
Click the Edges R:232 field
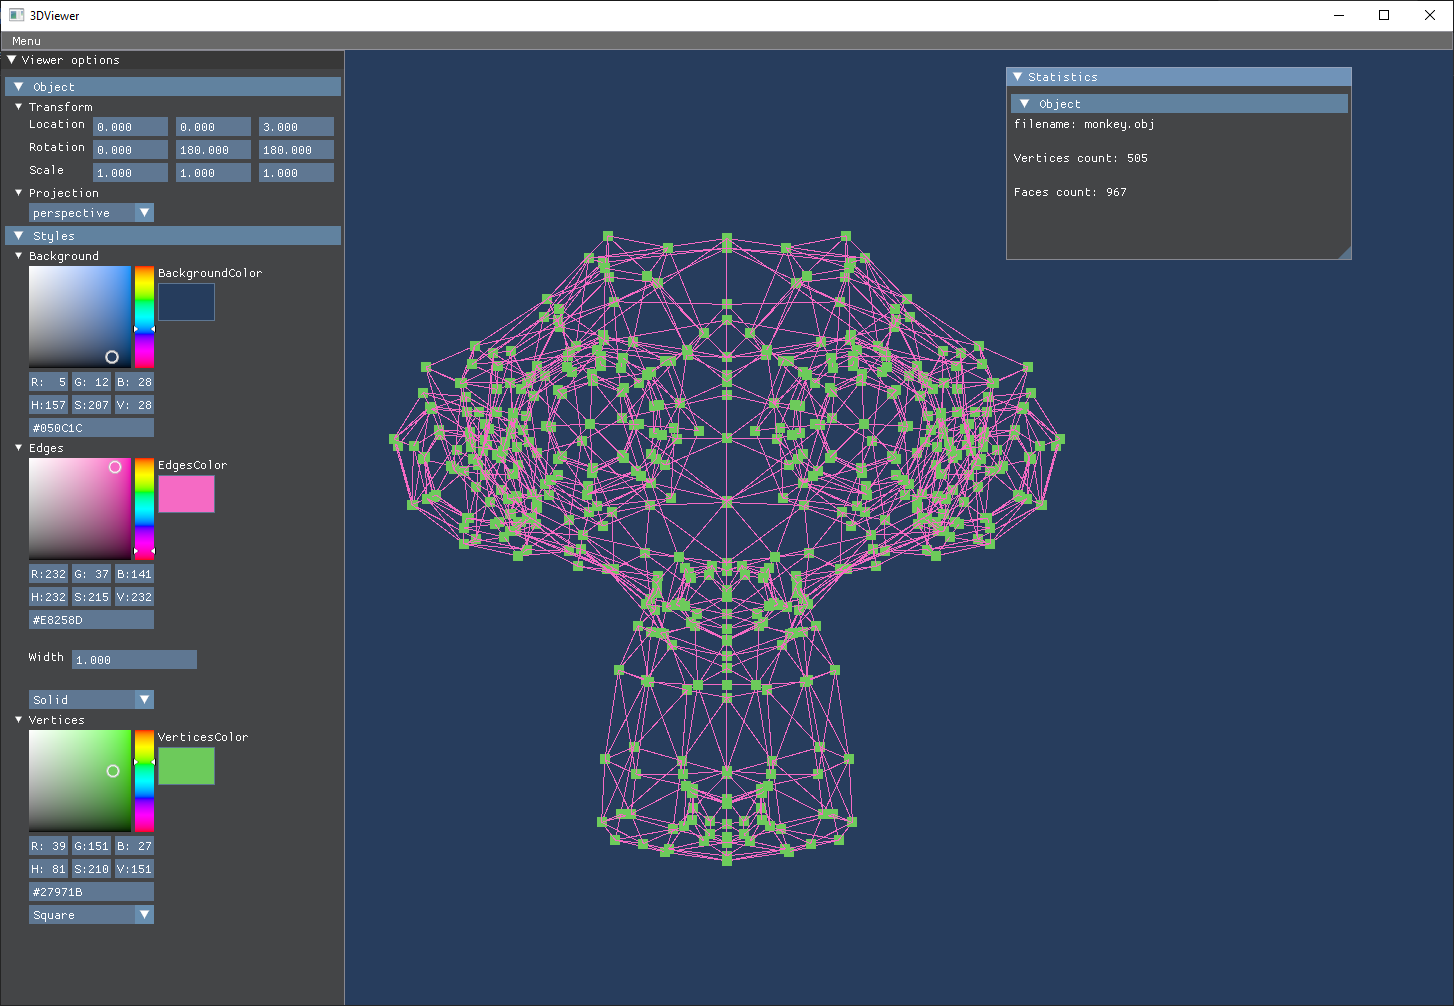[48, 574]
